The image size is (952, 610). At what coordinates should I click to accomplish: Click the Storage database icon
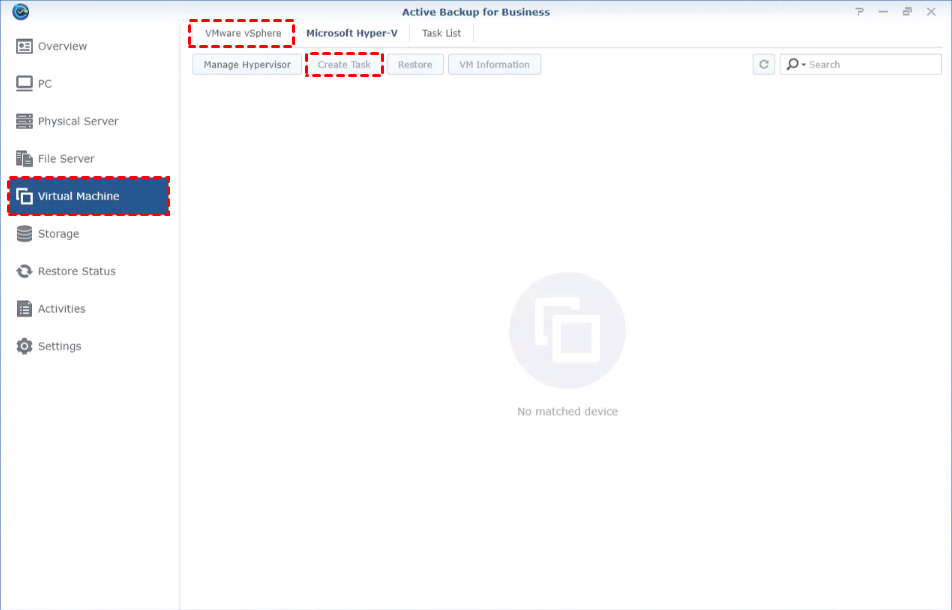click(24, 234)
